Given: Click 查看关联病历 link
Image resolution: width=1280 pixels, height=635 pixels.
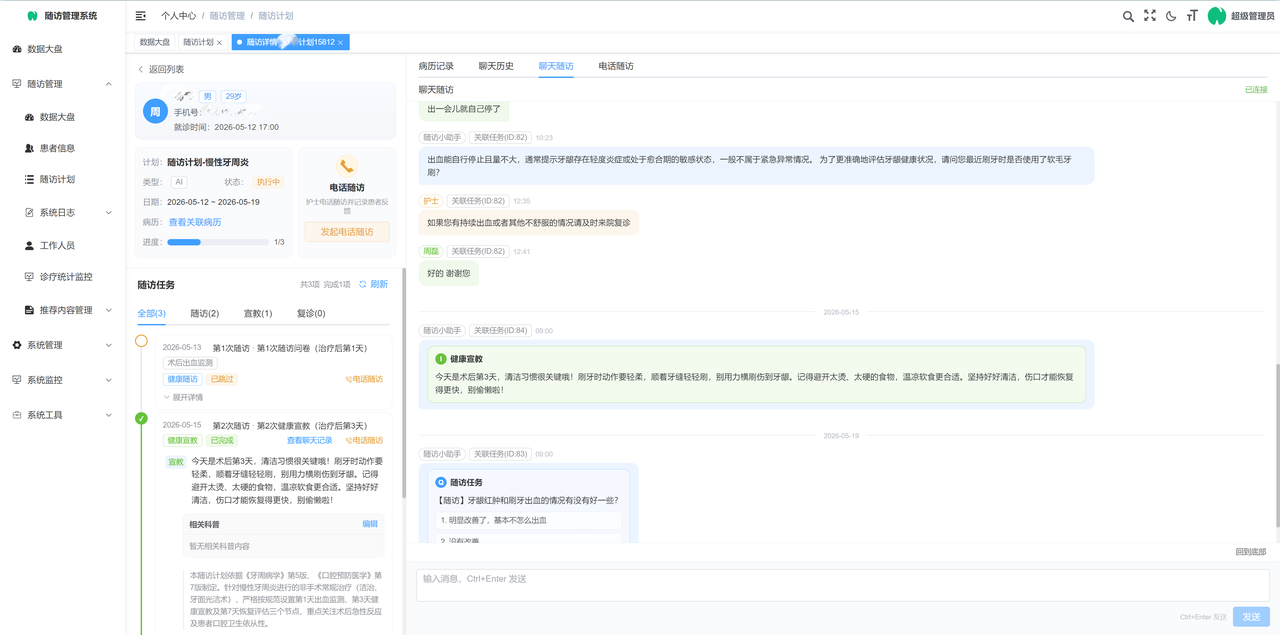Looking at the screenshot, I should 195,222.
